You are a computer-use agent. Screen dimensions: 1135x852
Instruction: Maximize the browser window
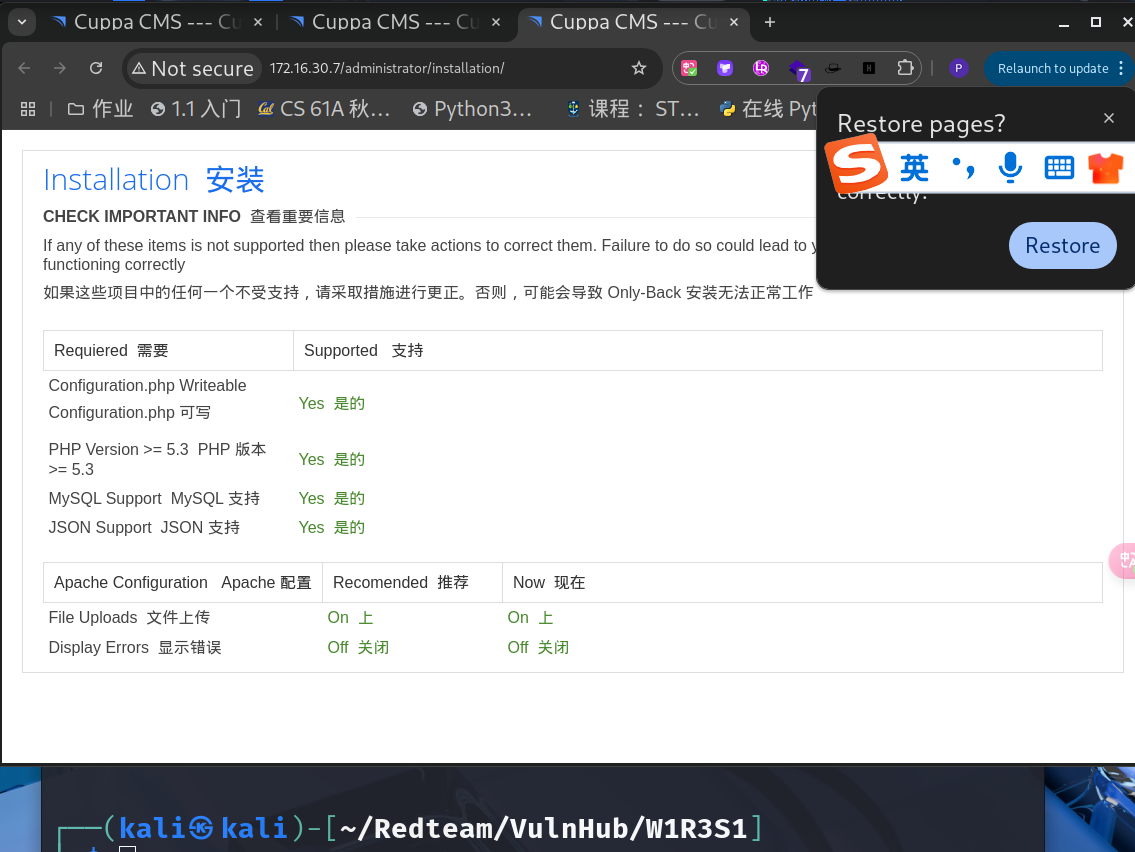tap(1096, 22)
